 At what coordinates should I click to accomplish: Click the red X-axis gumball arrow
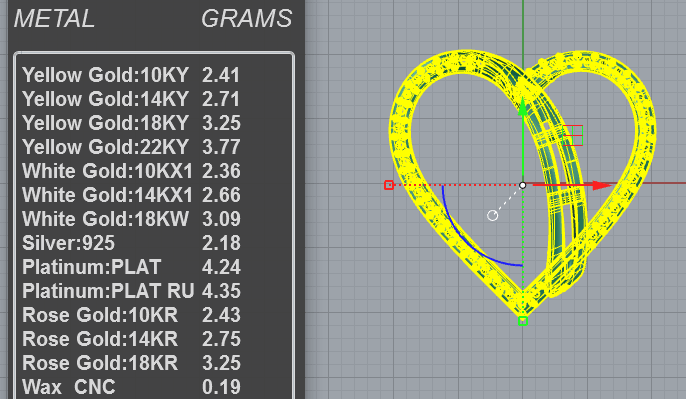pos(602,185)
